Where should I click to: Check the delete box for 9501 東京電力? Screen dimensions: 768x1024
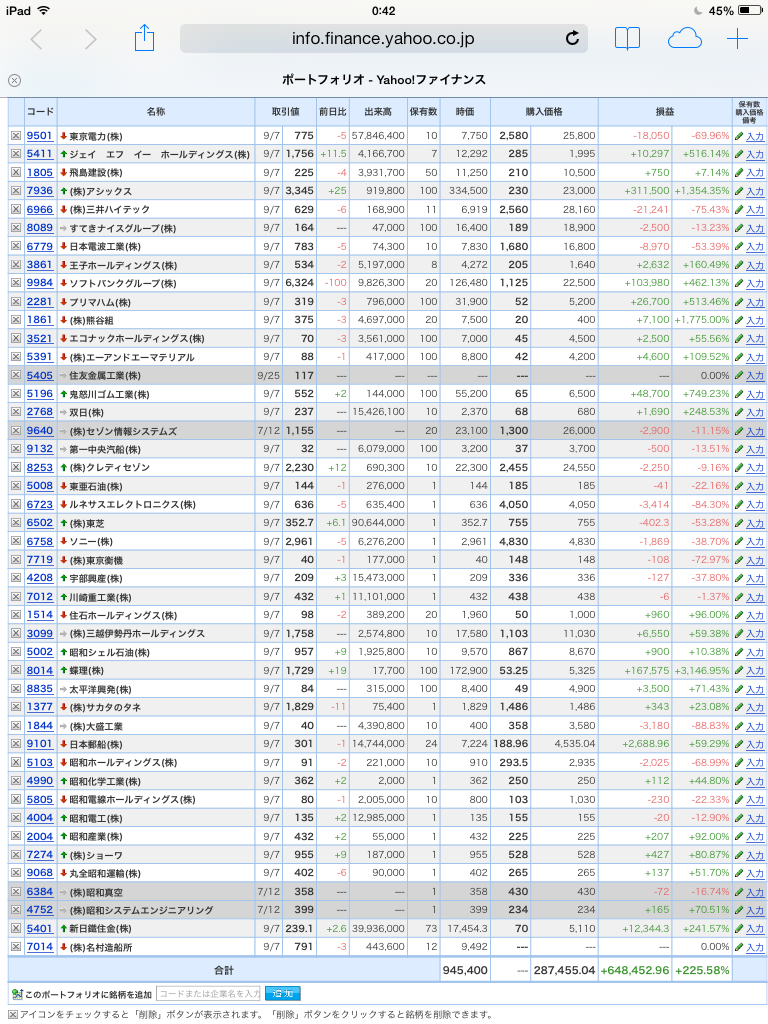15,136
